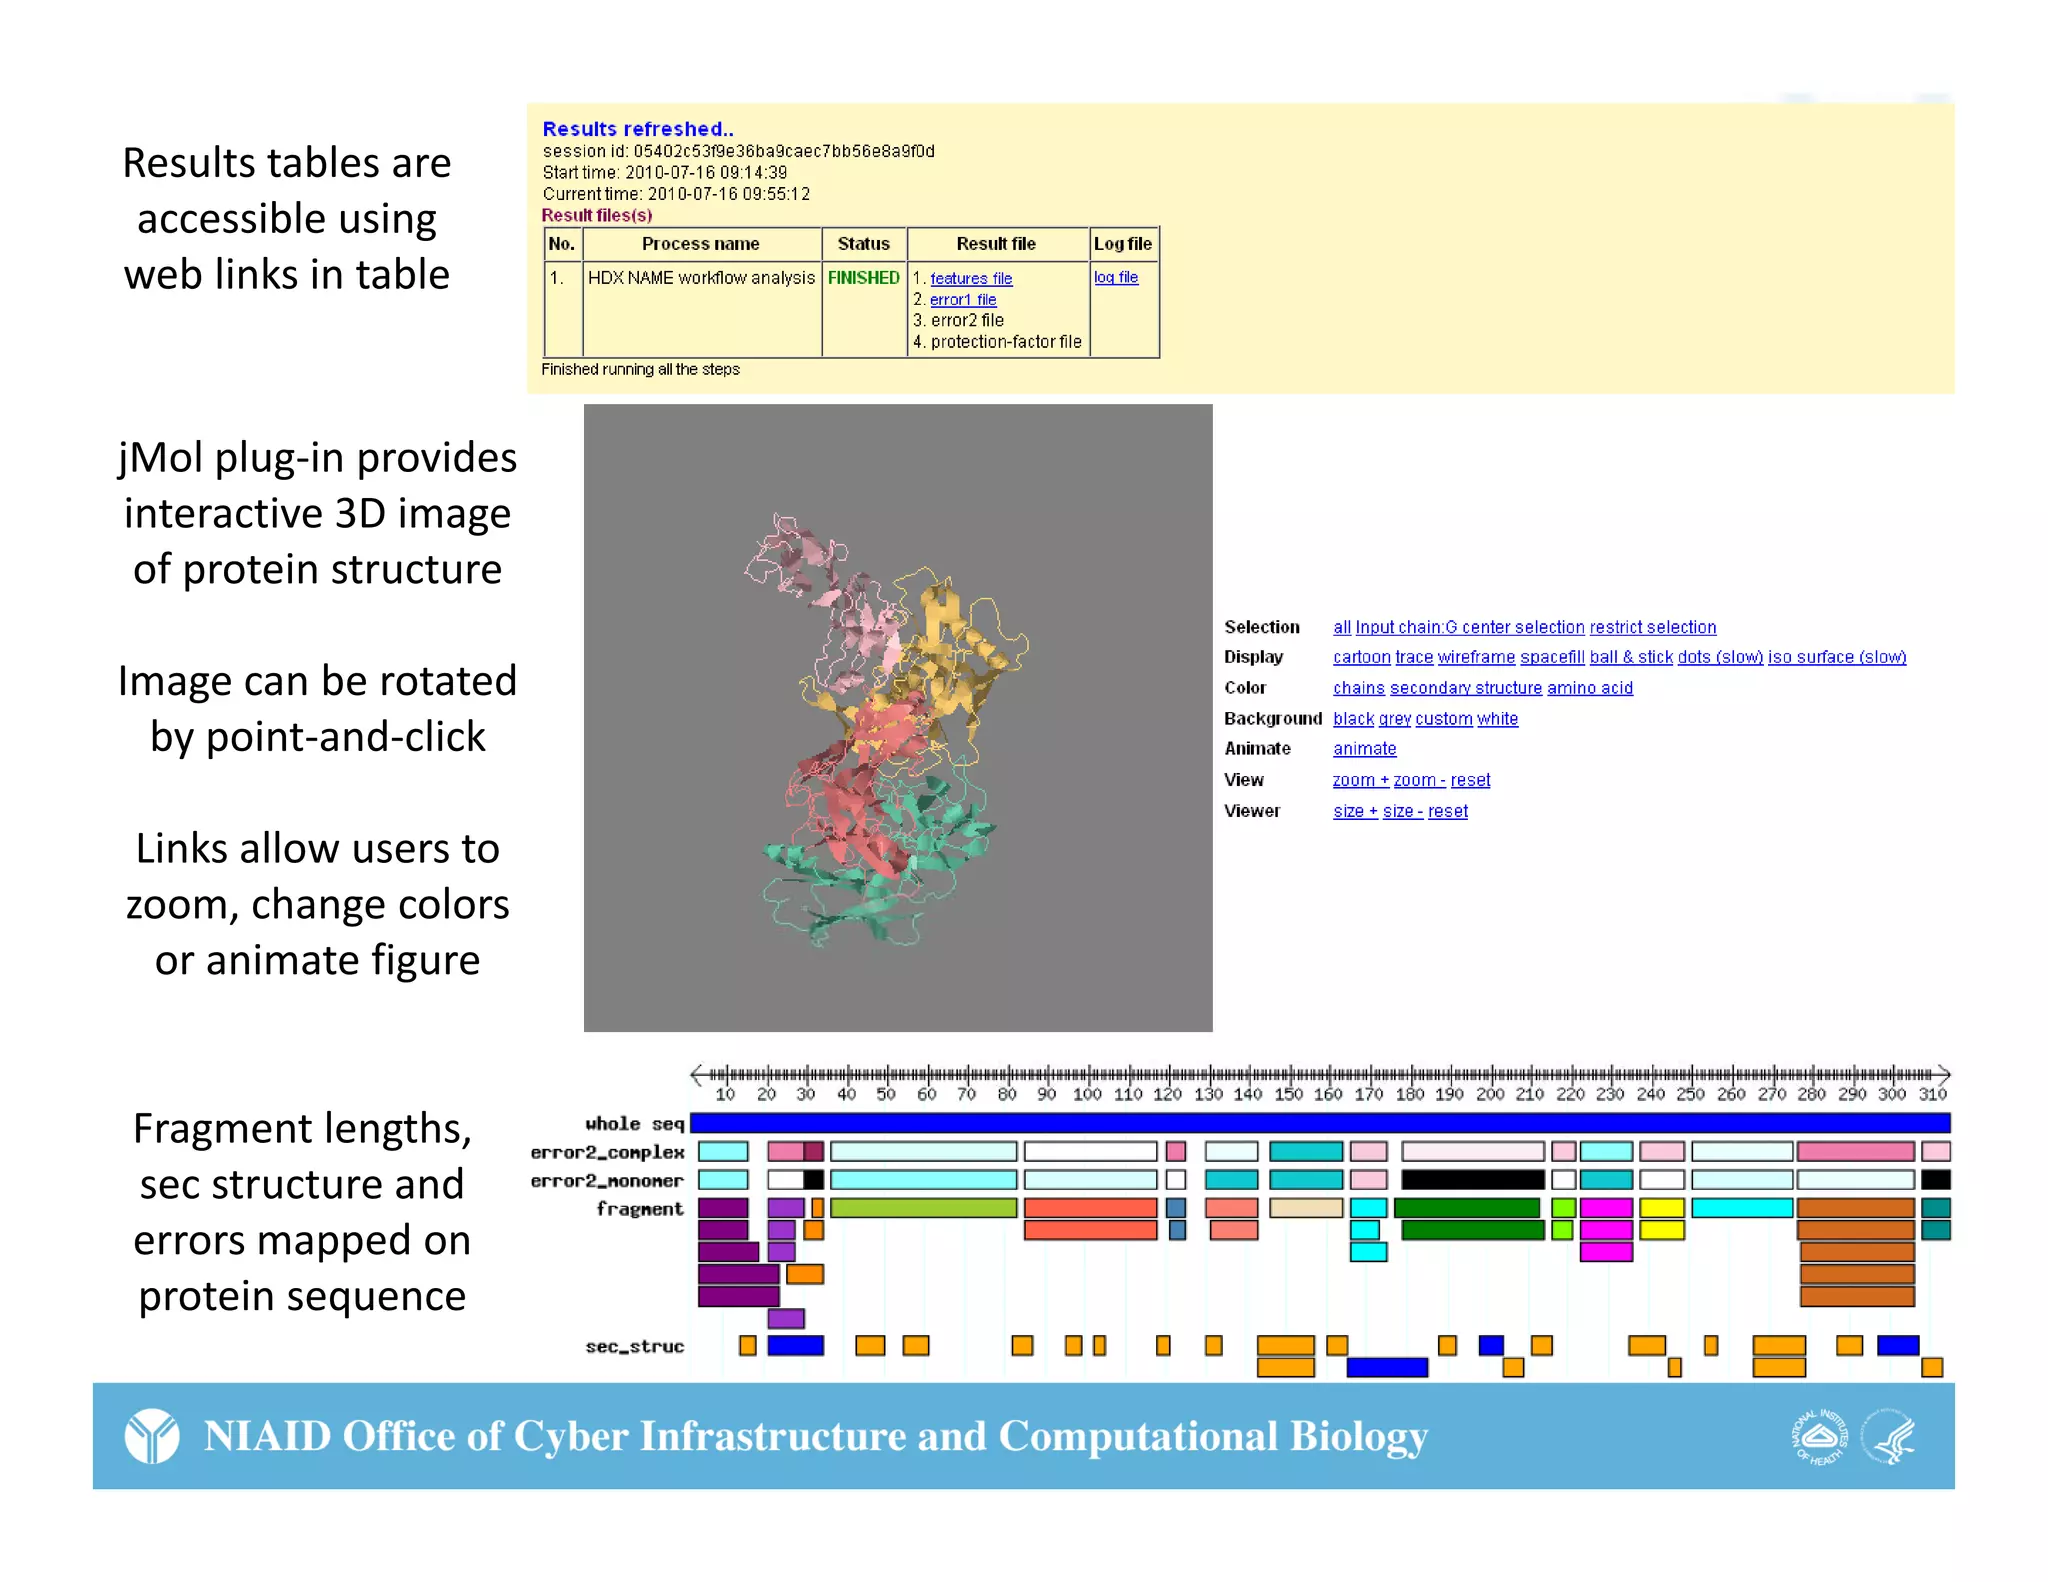This screenshot has height=1582, width=2048.
Task: Click restrict selection link
Action: pos(1652,627)
